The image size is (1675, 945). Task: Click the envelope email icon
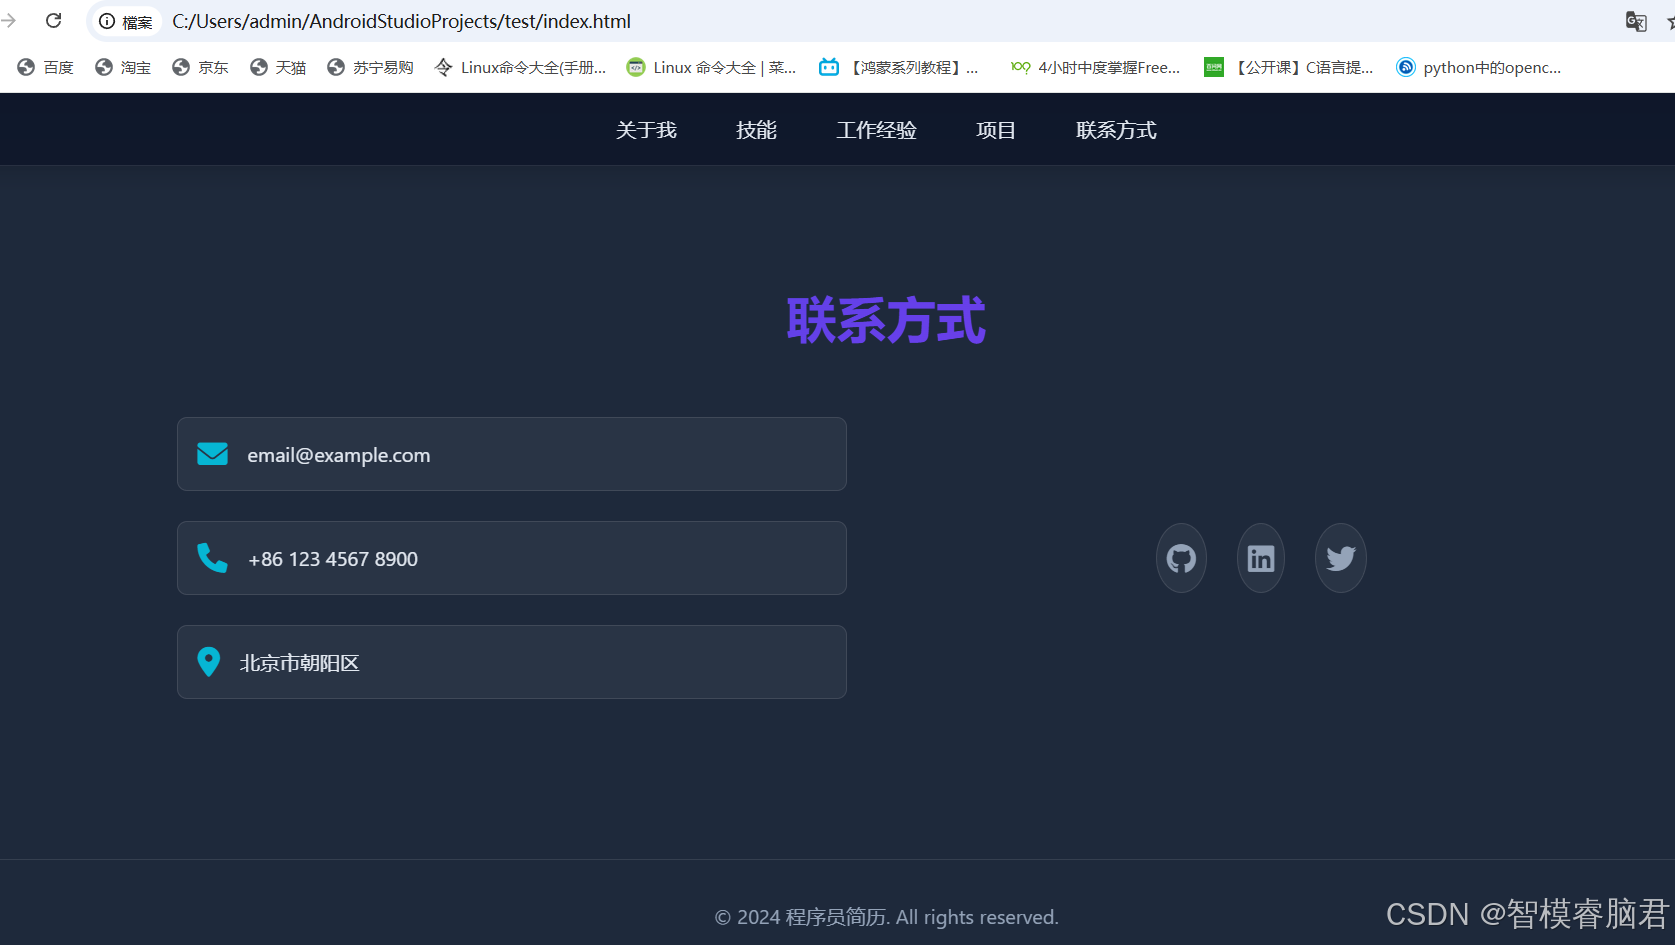tap(212, 454)
